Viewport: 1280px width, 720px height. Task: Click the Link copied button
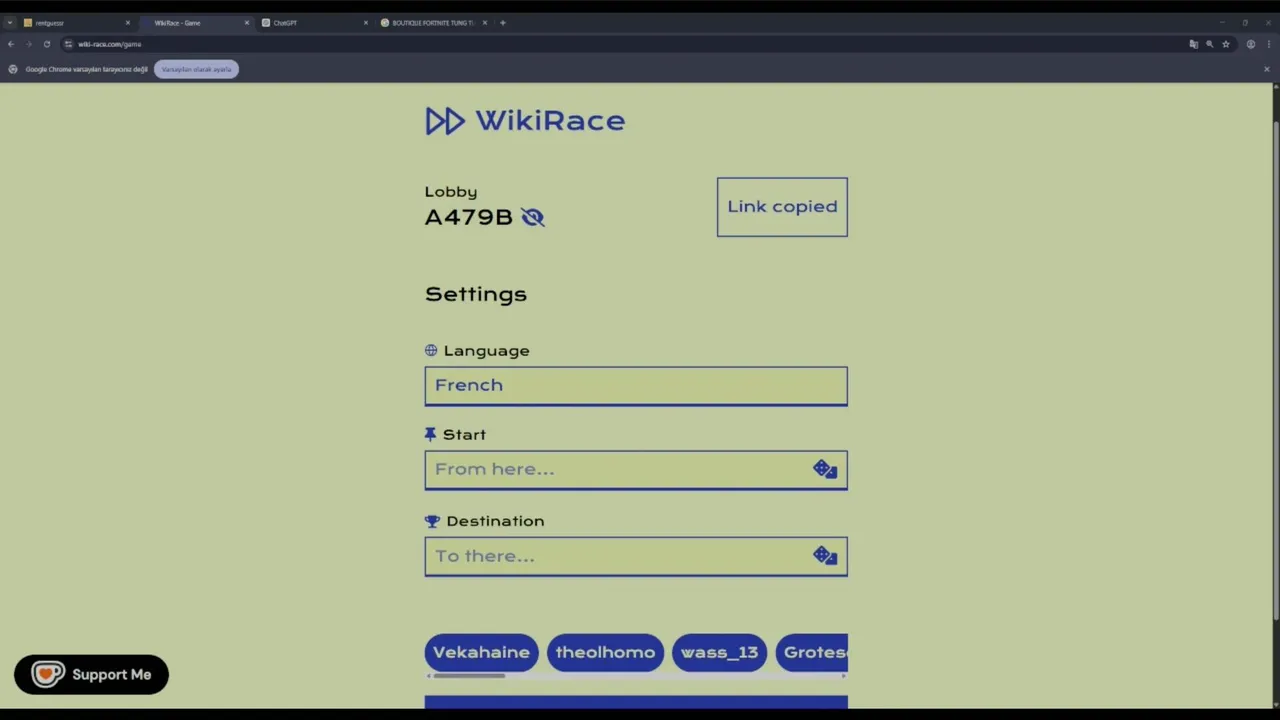click(782, 207)
